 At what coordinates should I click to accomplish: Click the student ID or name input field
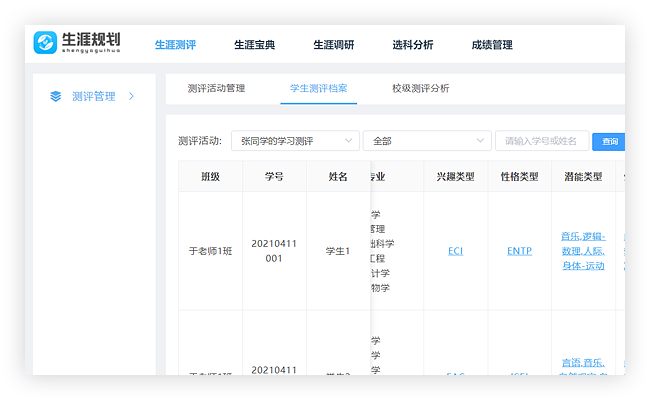[x=541, y=141]
